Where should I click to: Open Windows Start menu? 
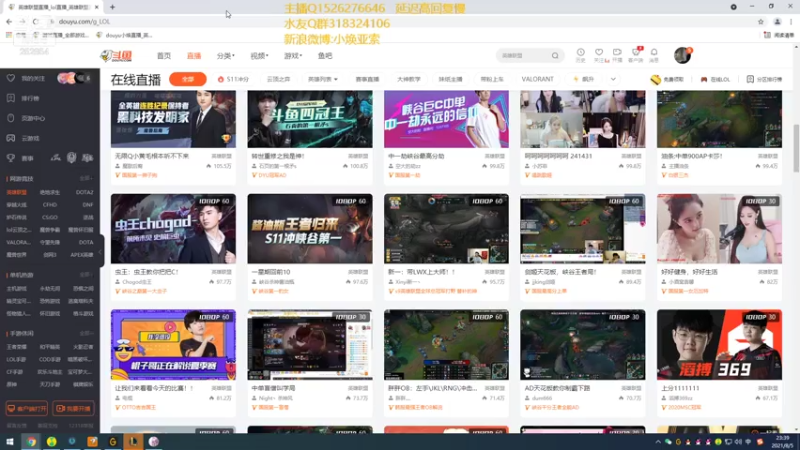point(10,441)
